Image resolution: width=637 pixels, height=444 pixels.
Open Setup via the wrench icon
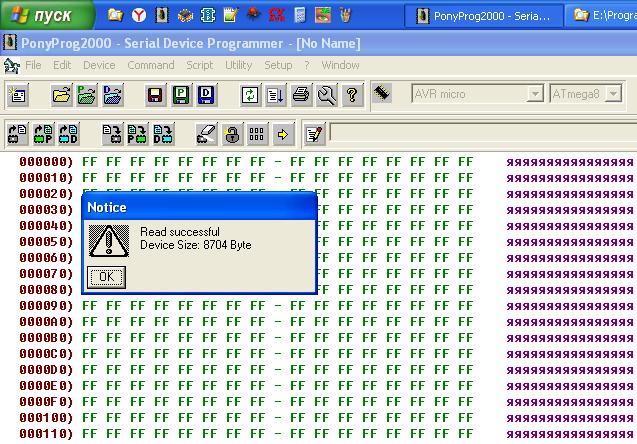pos(326,95)
